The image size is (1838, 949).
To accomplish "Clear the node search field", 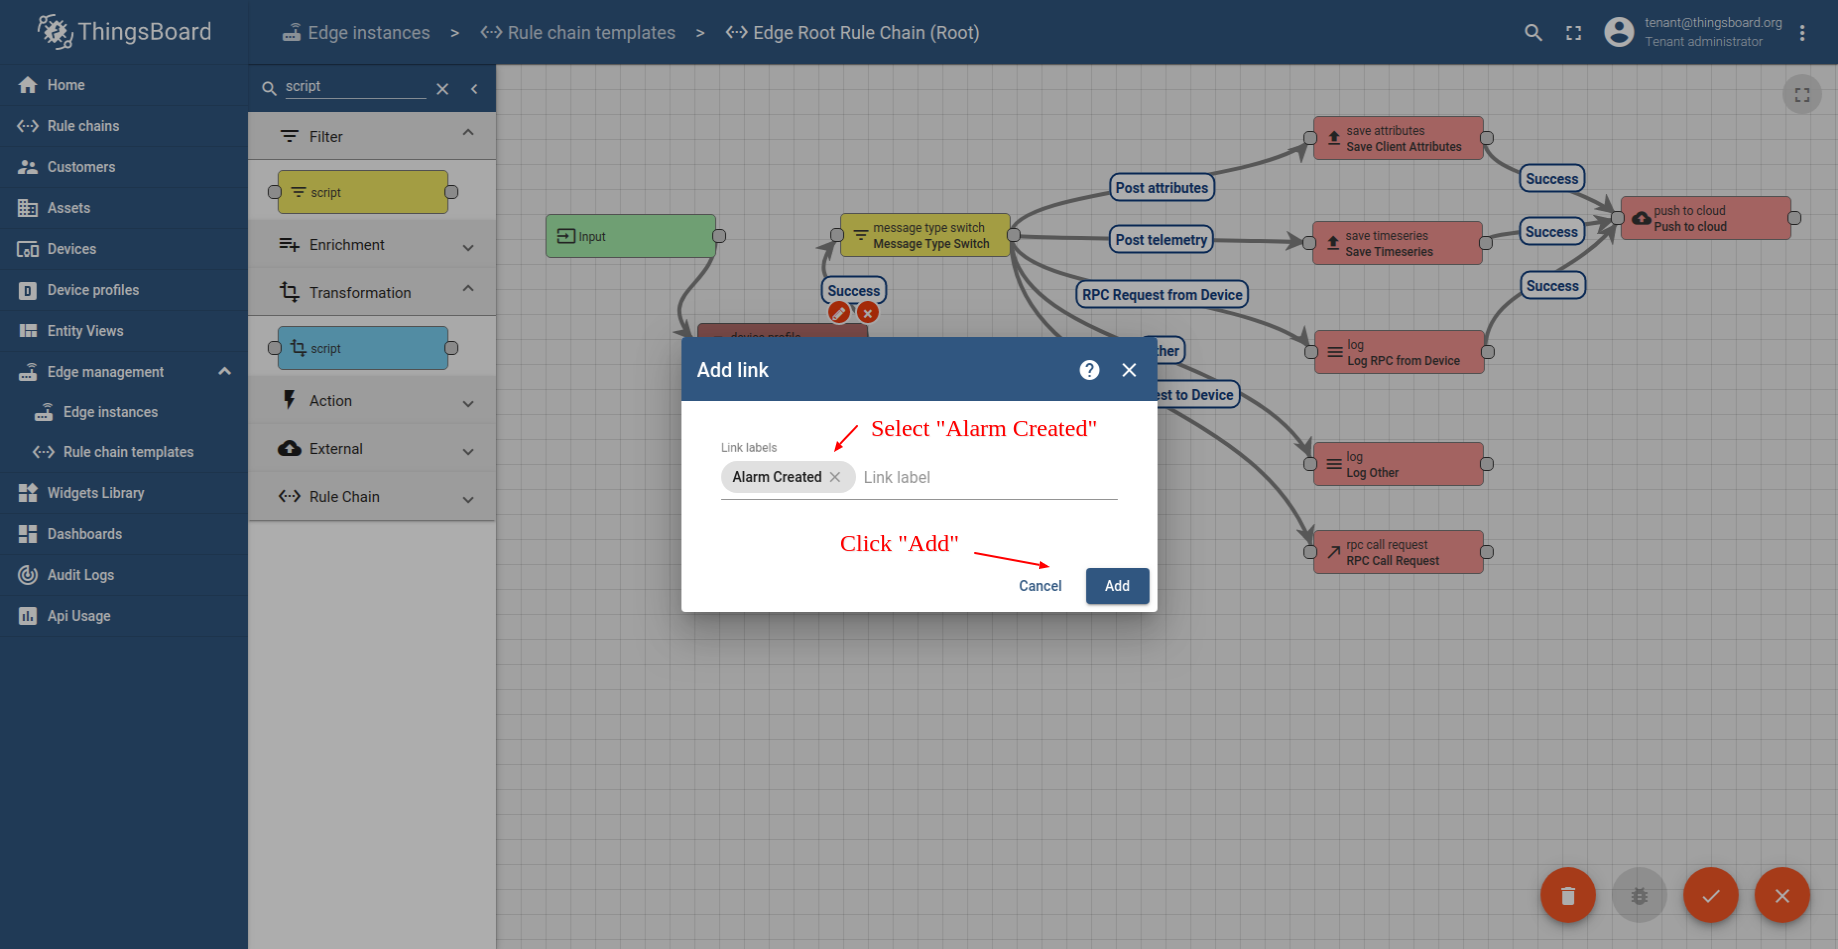I will [443, 89].
